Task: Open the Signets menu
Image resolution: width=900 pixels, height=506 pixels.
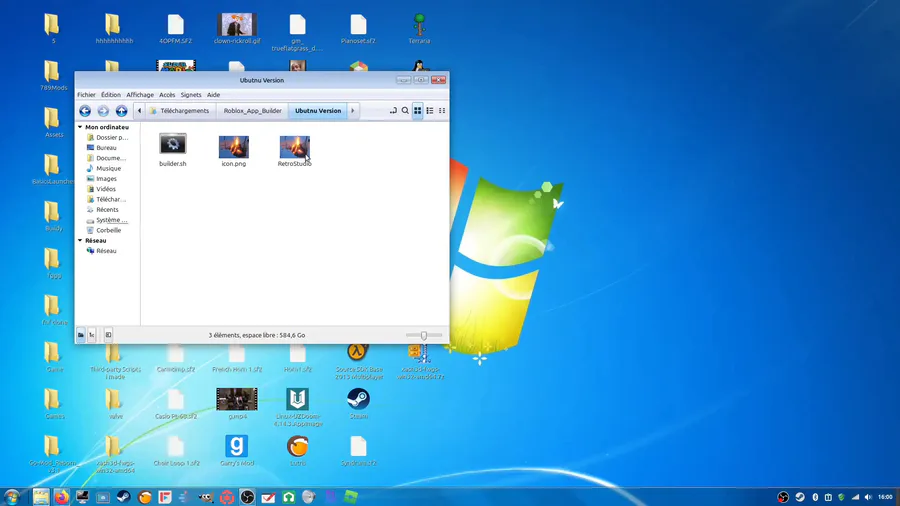Action: coord(191,95)
